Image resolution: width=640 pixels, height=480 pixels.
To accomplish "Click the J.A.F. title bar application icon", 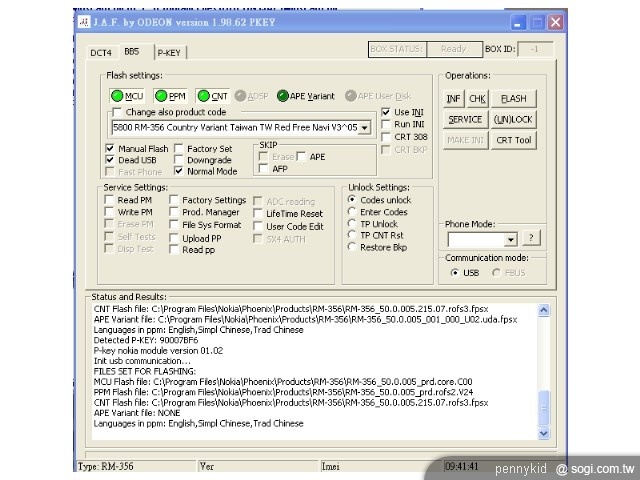I will click(x=84, y=22).
